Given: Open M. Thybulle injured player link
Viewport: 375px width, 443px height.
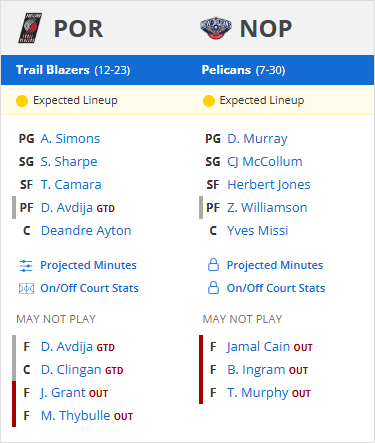Looking at the screenshot, I should pyautogui.click(x=75, y=416).
